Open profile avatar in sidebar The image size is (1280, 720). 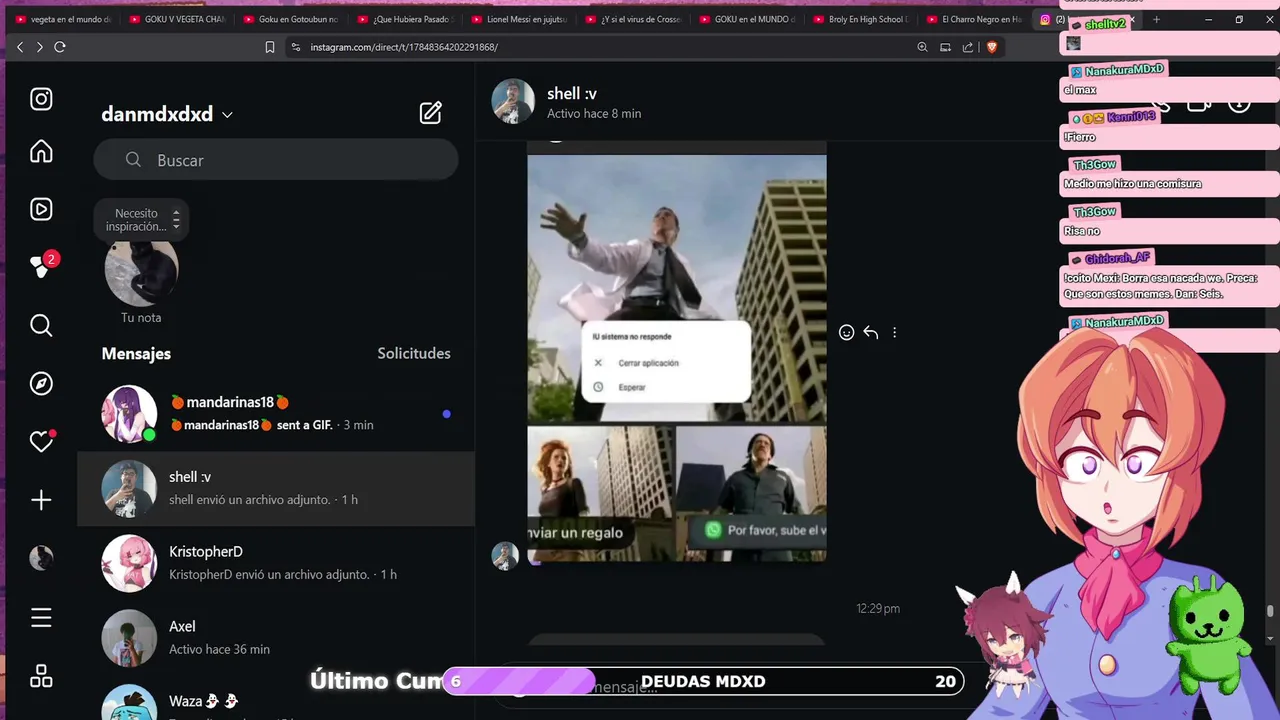pyautogui.click(x=41, y=558)
